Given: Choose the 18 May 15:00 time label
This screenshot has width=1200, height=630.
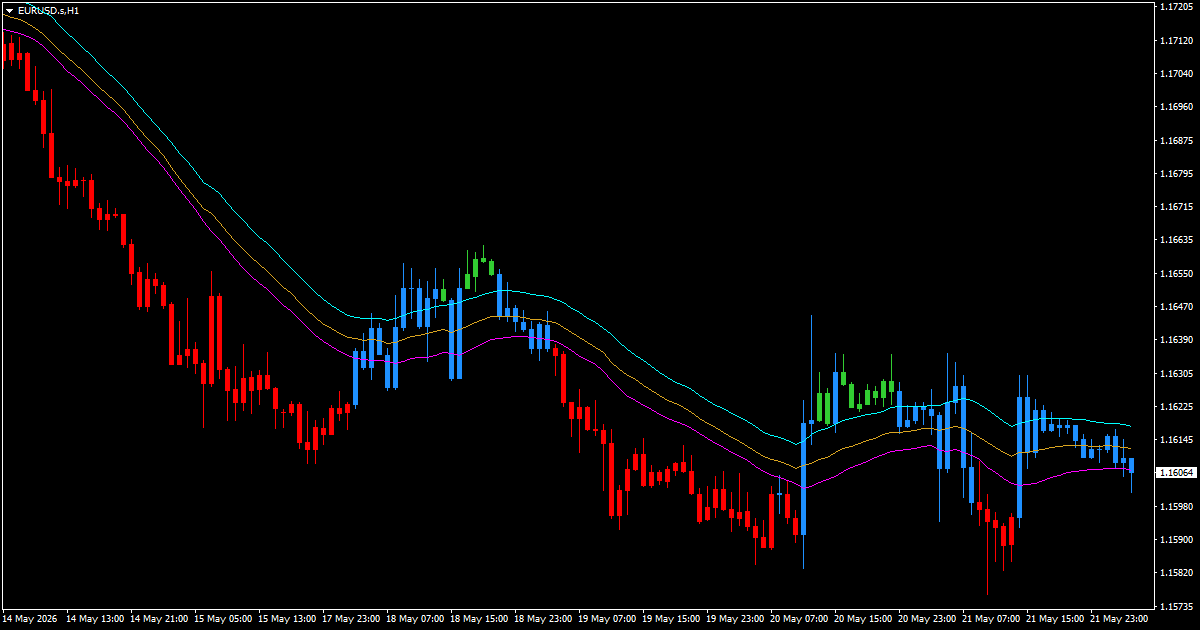Looking at the screenshot, I should coord(479,619).
